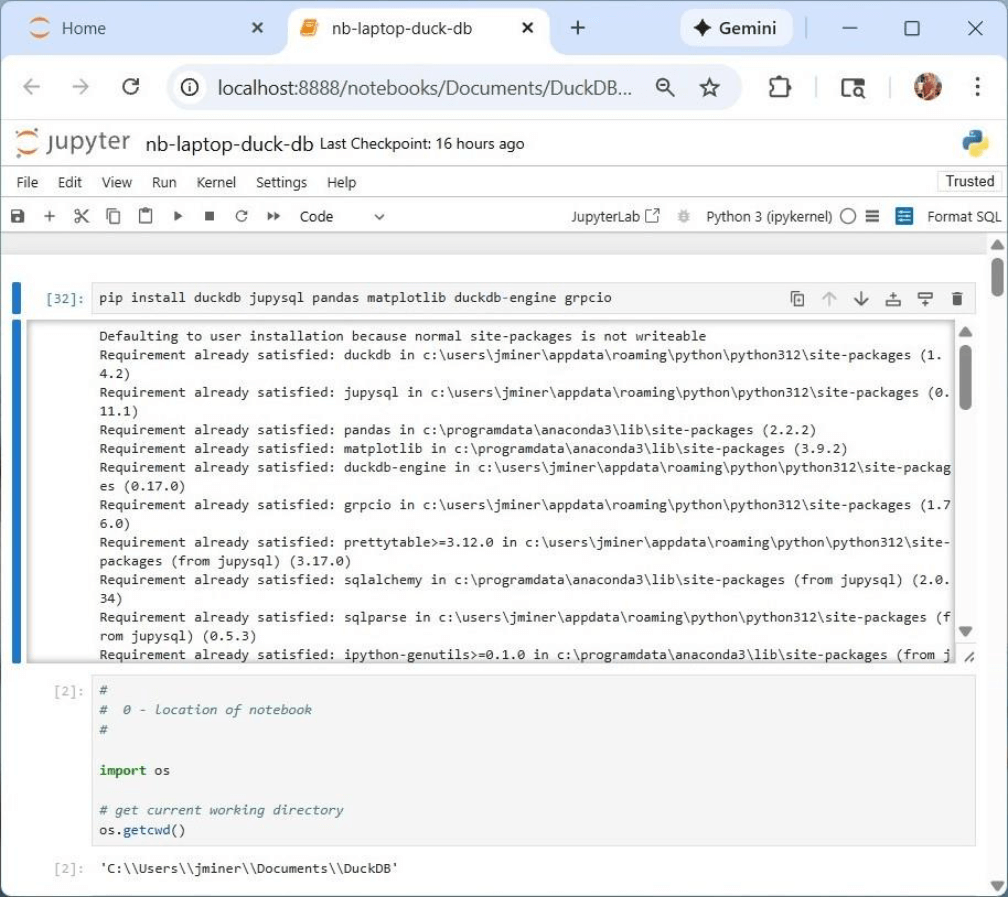Click the output resize handle in corner

[x=969, y=657]
